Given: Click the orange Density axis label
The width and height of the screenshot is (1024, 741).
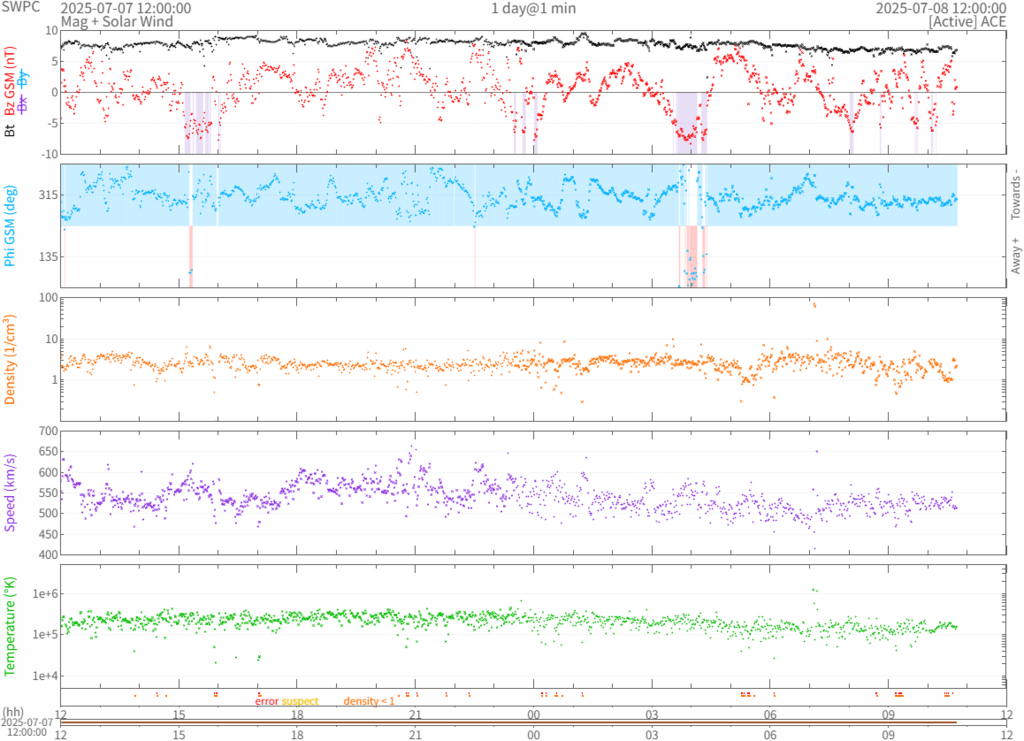Looking at the screenshot, I should 12,363.
